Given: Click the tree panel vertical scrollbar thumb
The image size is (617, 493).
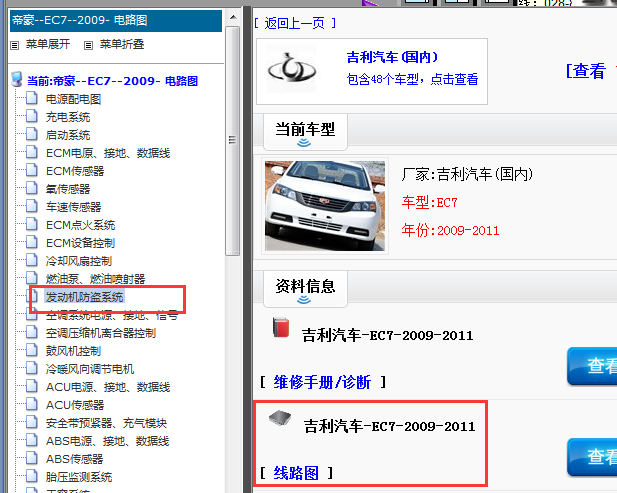Looking at the screenshot, I should [x=233, y=141].
